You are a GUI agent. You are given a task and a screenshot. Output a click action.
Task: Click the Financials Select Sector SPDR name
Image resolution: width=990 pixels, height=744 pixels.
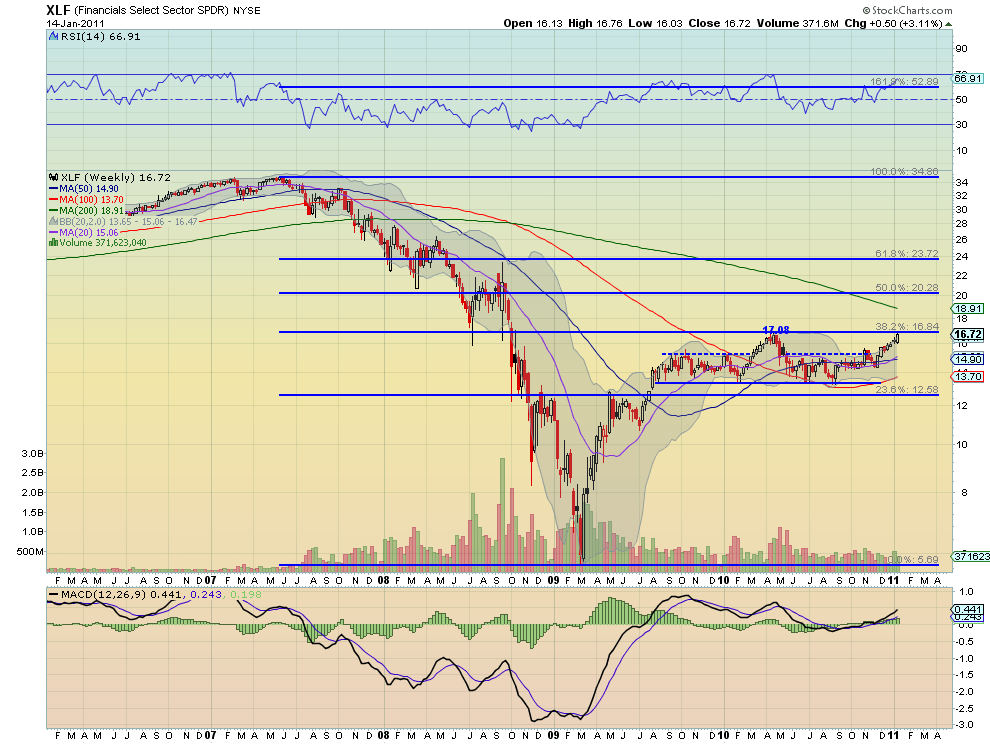pyautogui.click(x=152, y=11)
